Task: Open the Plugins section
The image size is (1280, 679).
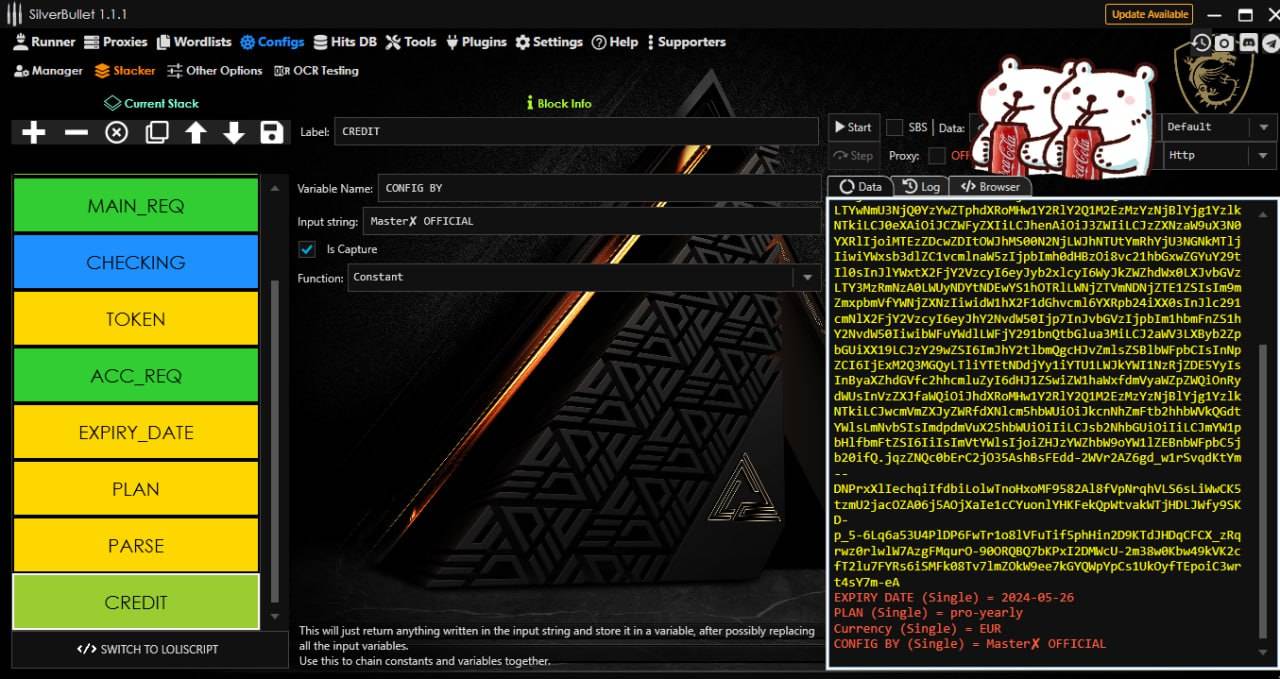Action: click(476, 42)
